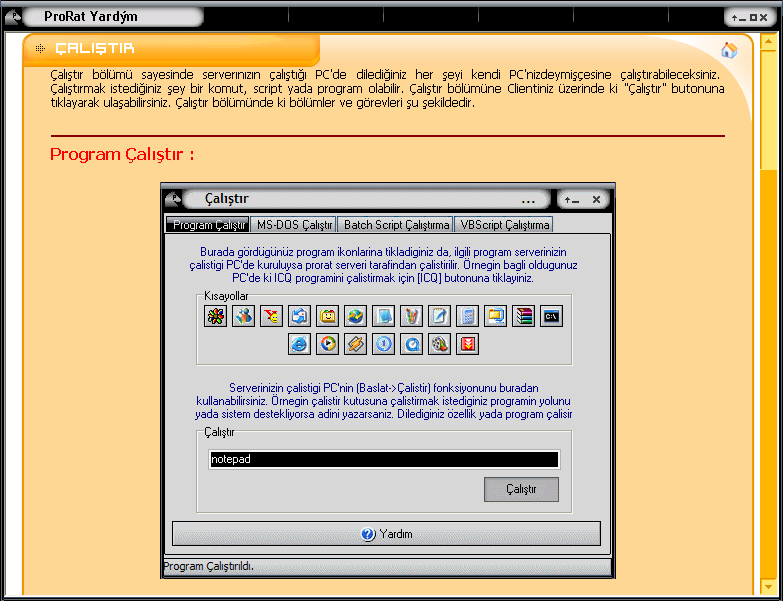Select the Batch Script Çalıştırma tab
Image resolution: width=783 pixels, height=601 pixels.
click(395, 225)
